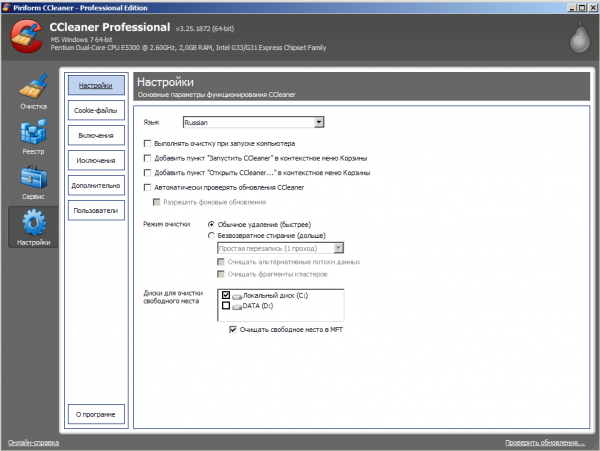Click the title bar CCleaner app icon
Screen dimensions: 600x451
click(7, 7)
